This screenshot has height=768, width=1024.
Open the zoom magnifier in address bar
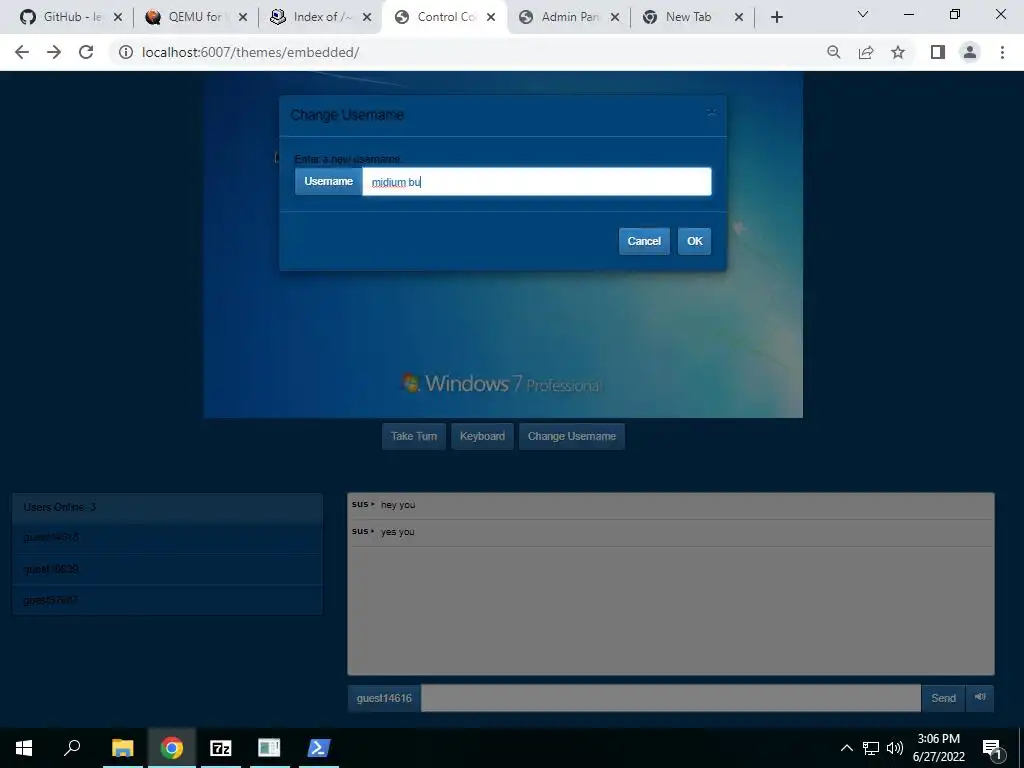tap(833, 52)
